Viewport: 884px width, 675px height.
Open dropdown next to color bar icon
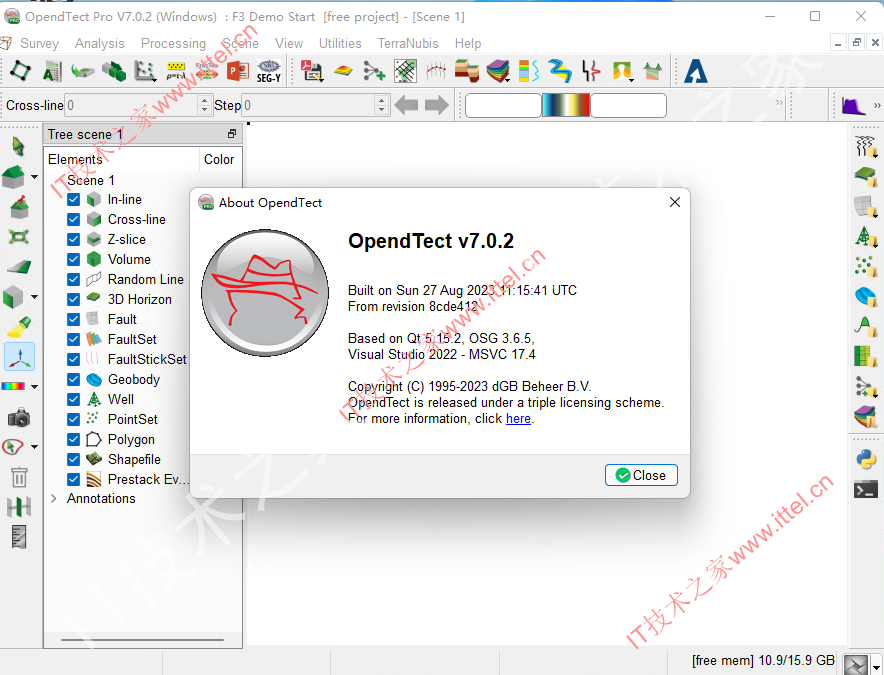(34, 386)
